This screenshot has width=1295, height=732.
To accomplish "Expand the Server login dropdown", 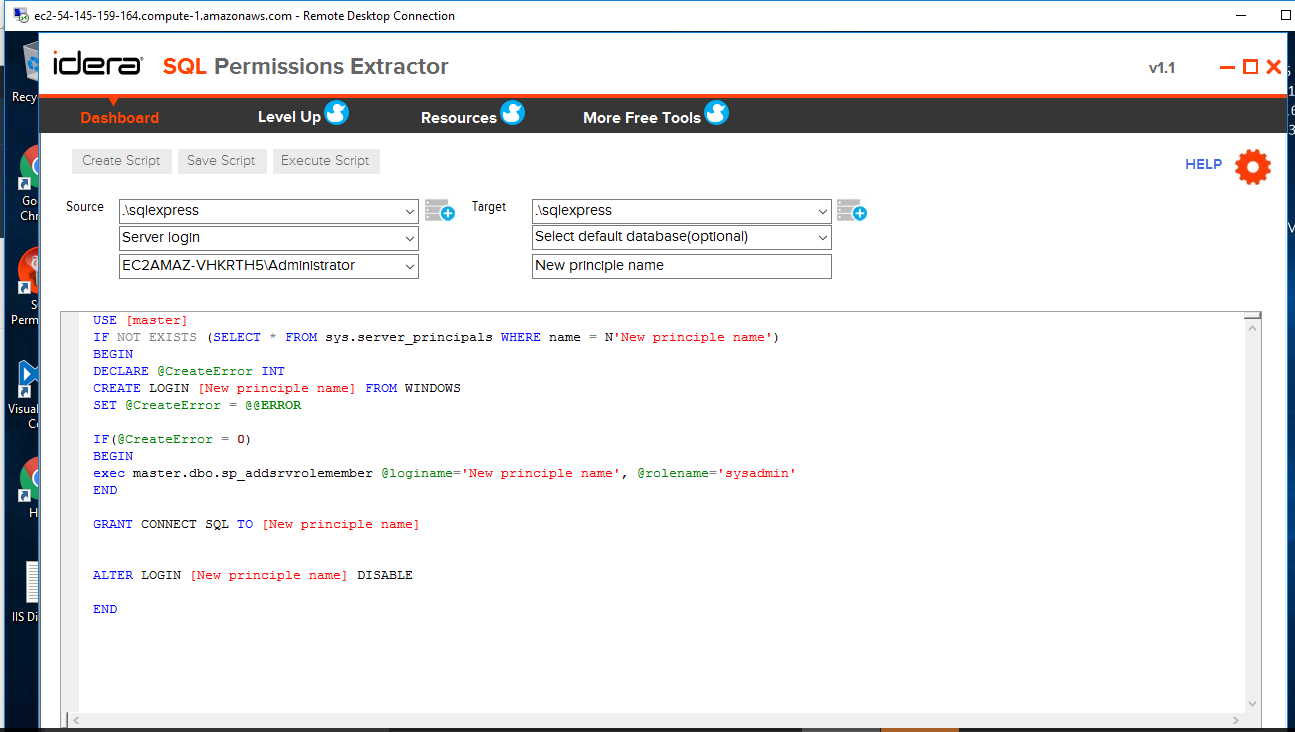I will tap(409, 238).
